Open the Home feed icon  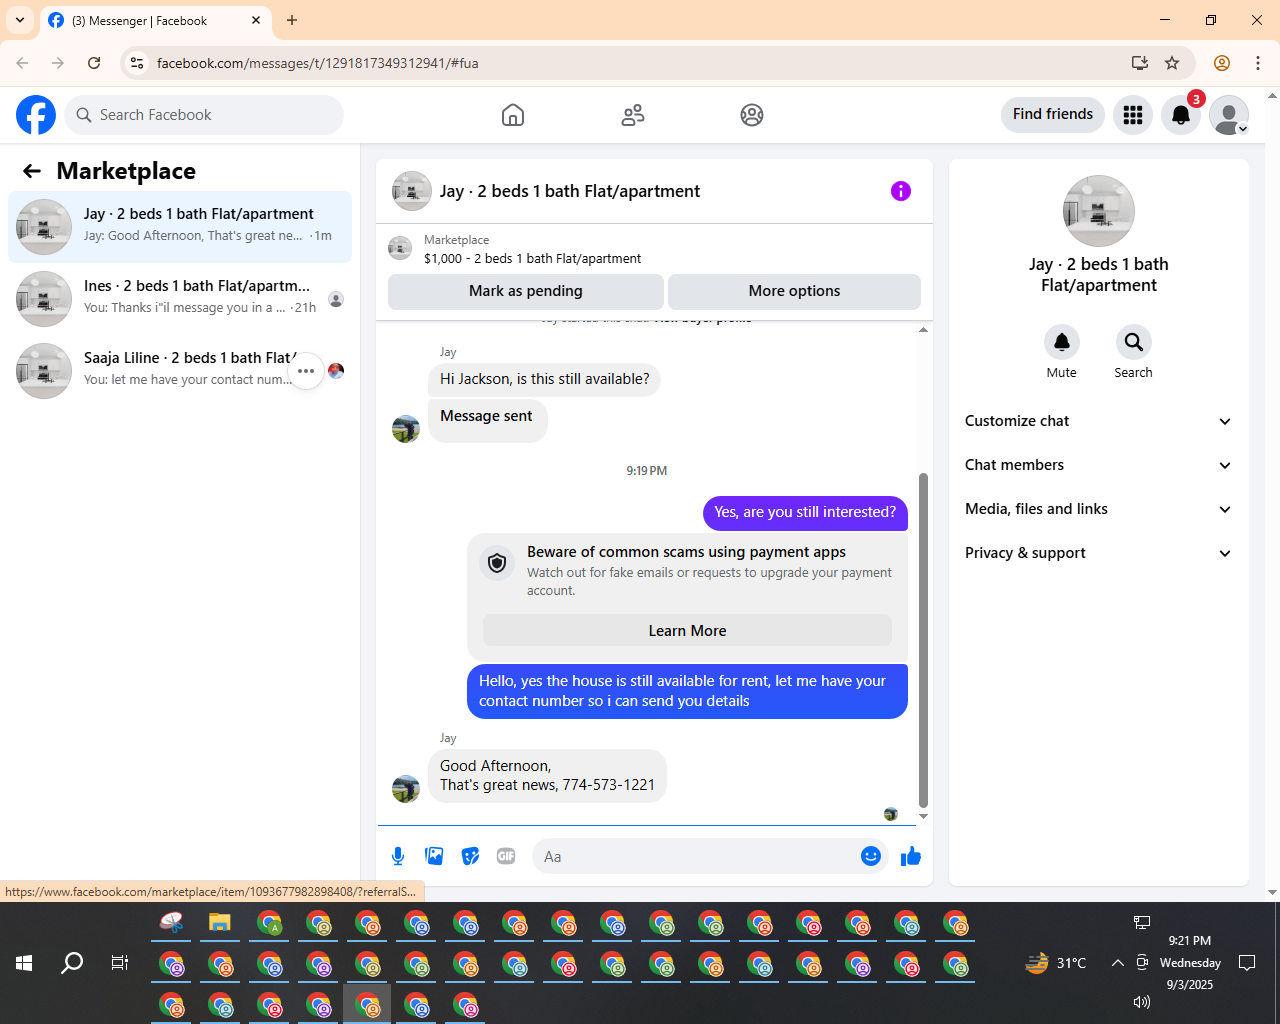pos(513,115)
